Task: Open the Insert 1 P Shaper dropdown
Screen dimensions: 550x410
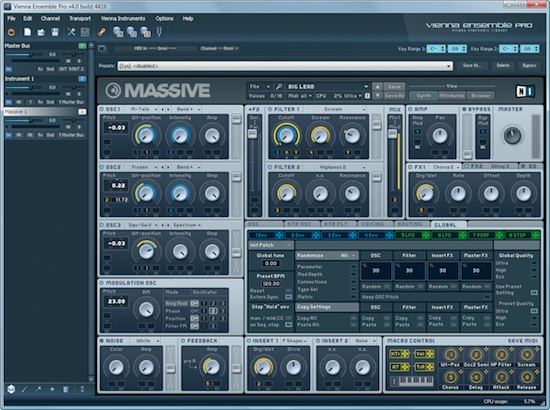Action: pos(294,341)
